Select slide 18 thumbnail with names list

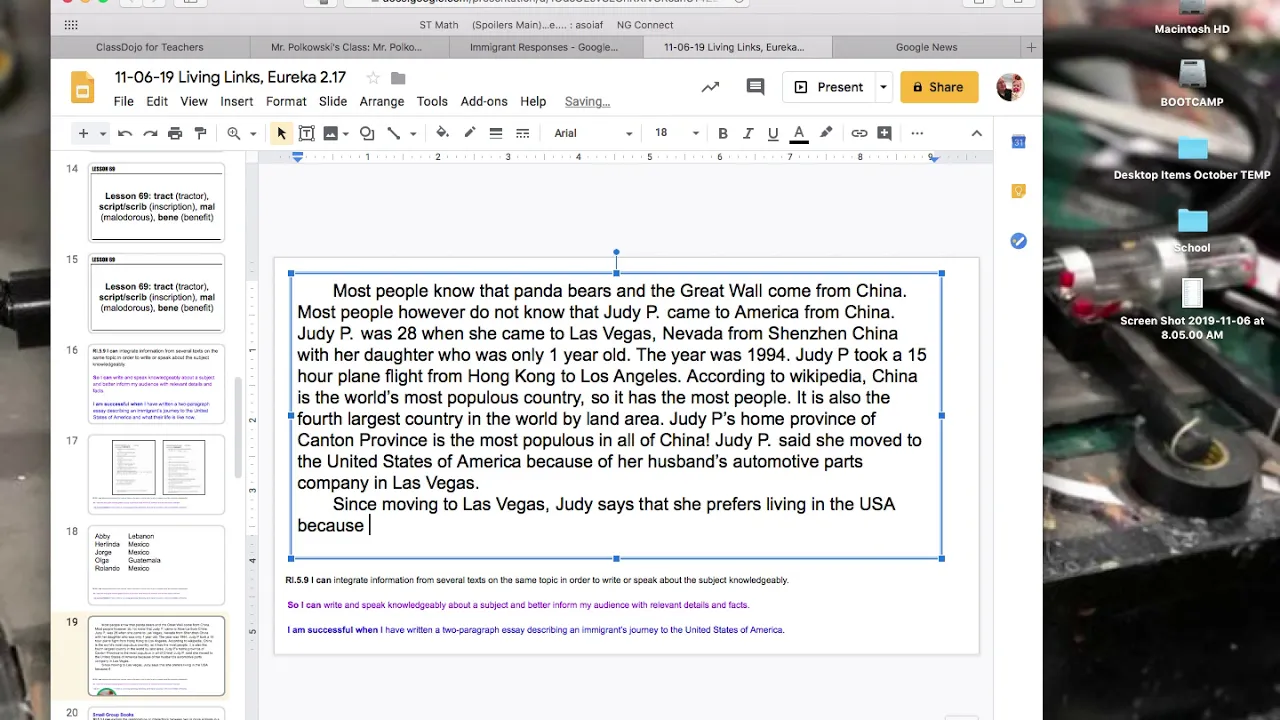point(157,565)
